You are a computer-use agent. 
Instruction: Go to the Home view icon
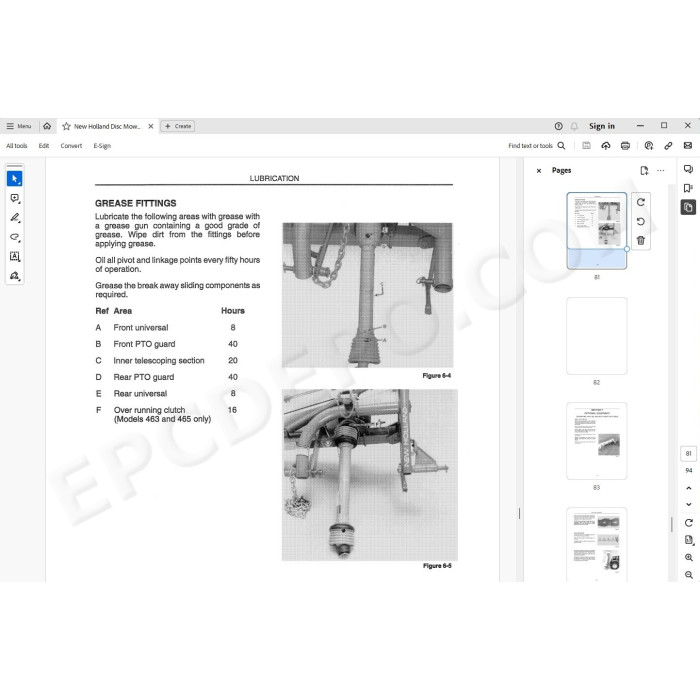(47, 126)
